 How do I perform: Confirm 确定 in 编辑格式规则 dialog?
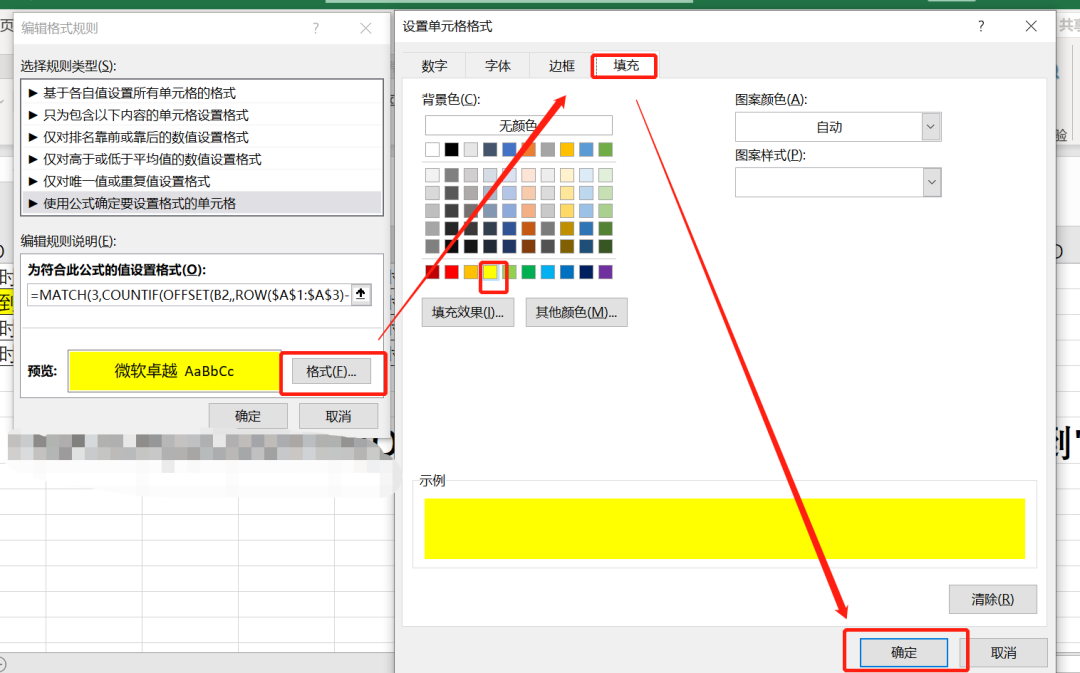click(248, 416)
